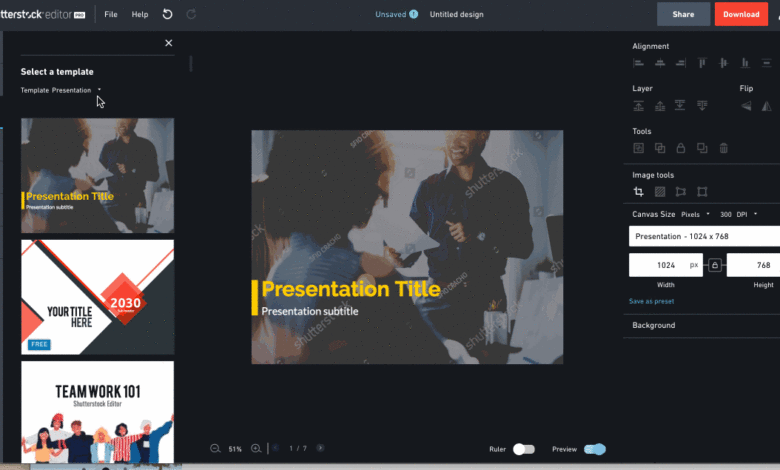Redo the undone action

191,14
